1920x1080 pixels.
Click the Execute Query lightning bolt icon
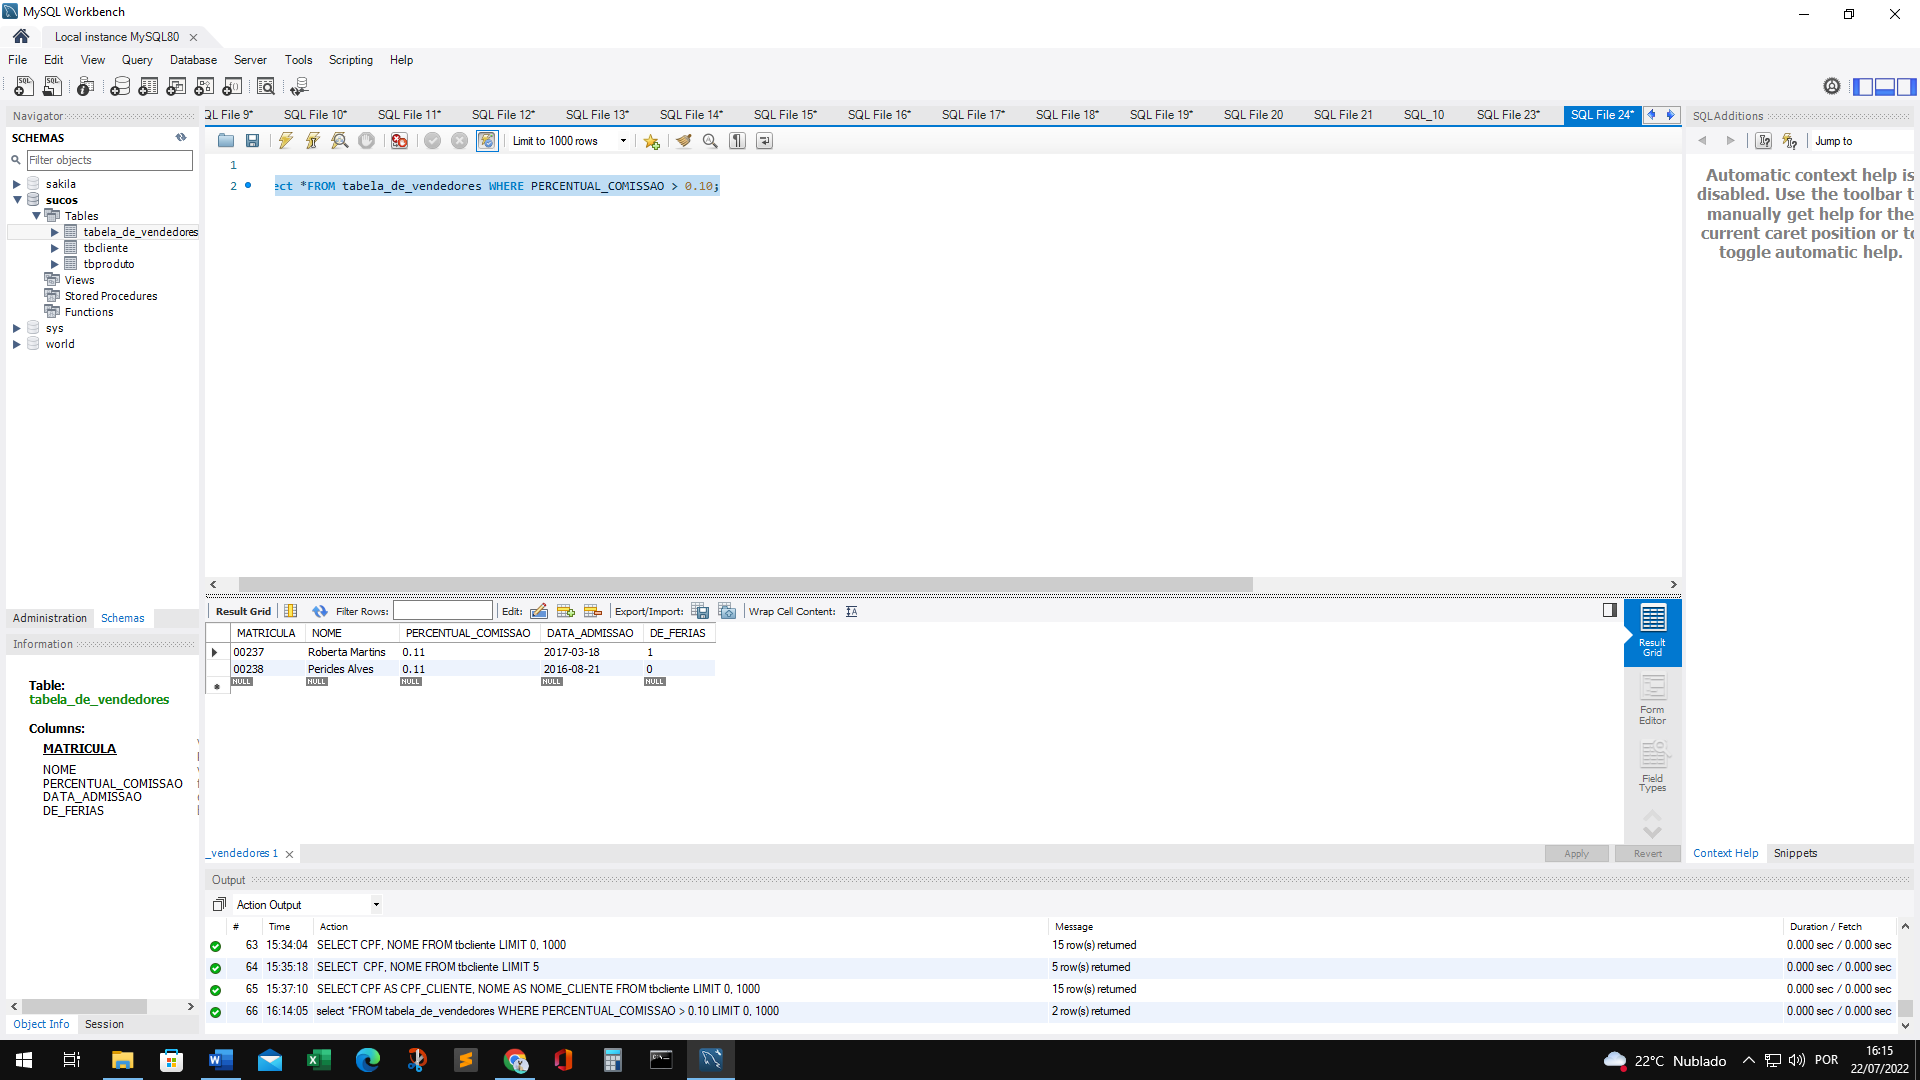click(286, 141)
